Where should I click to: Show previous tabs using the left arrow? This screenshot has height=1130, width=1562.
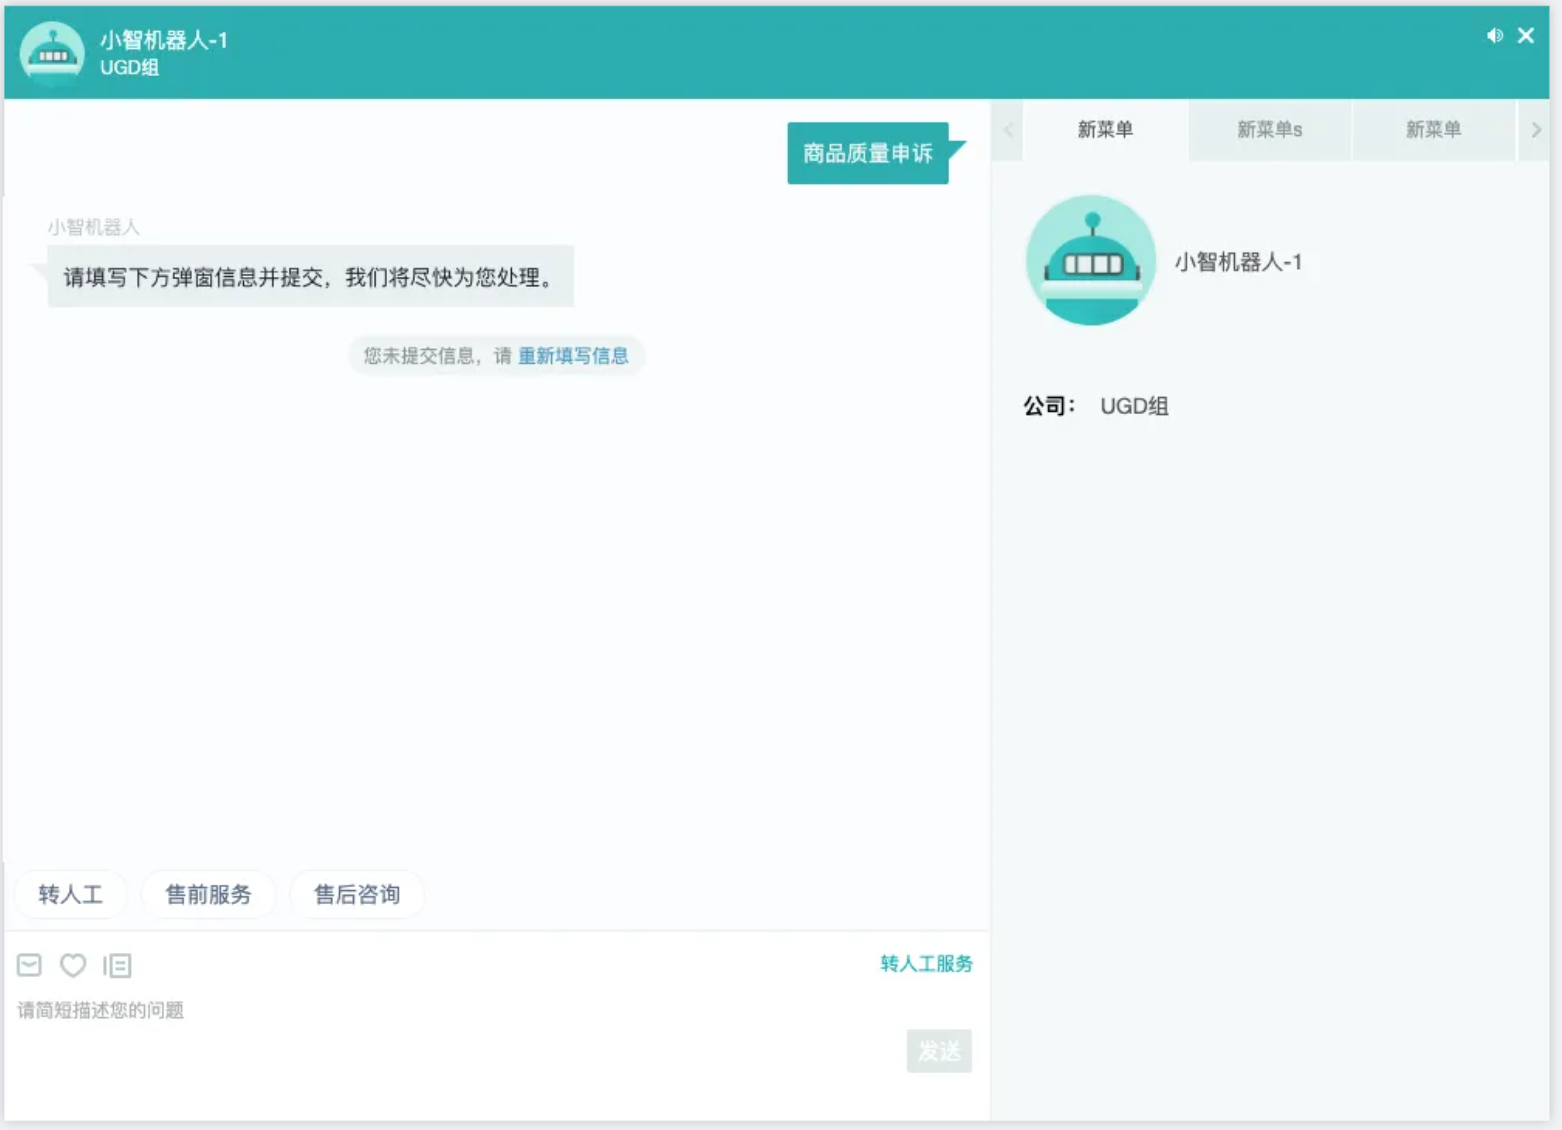[1008, 130]
